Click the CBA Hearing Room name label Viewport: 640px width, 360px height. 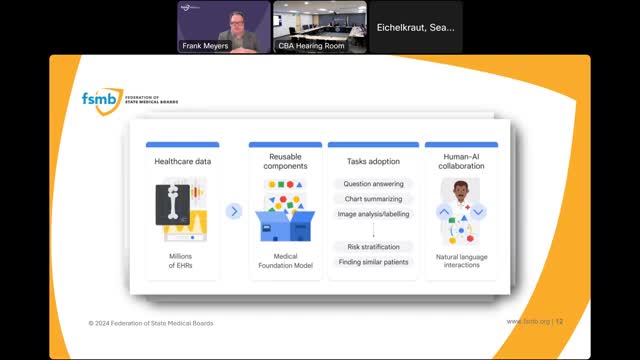(311, 46)
